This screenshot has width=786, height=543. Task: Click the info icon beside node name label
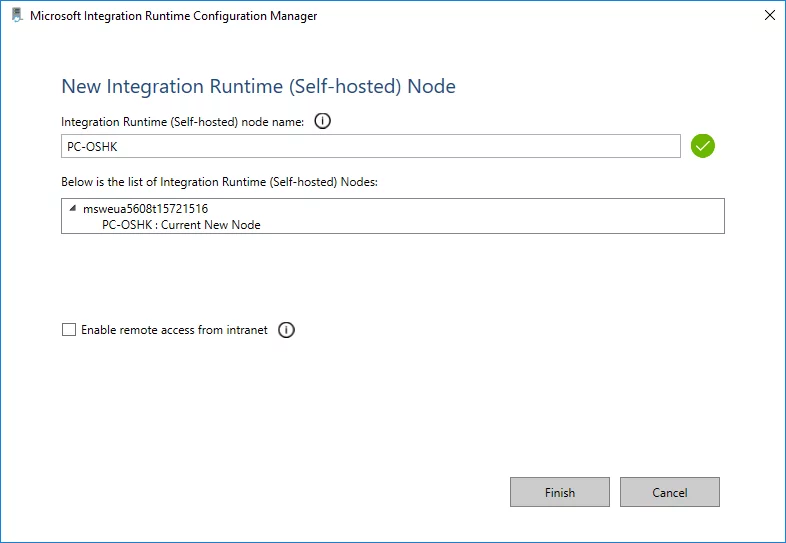(322, 121)
